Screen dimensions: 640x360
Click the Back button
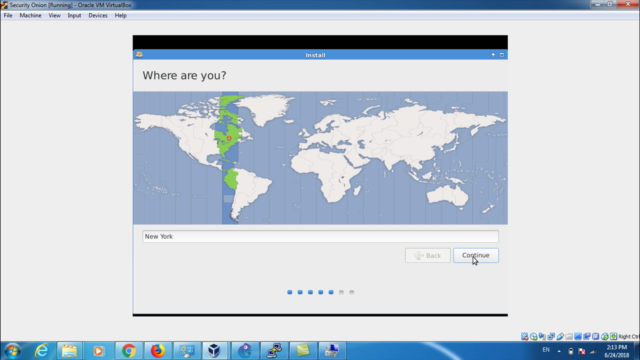[x=428, y=256]
